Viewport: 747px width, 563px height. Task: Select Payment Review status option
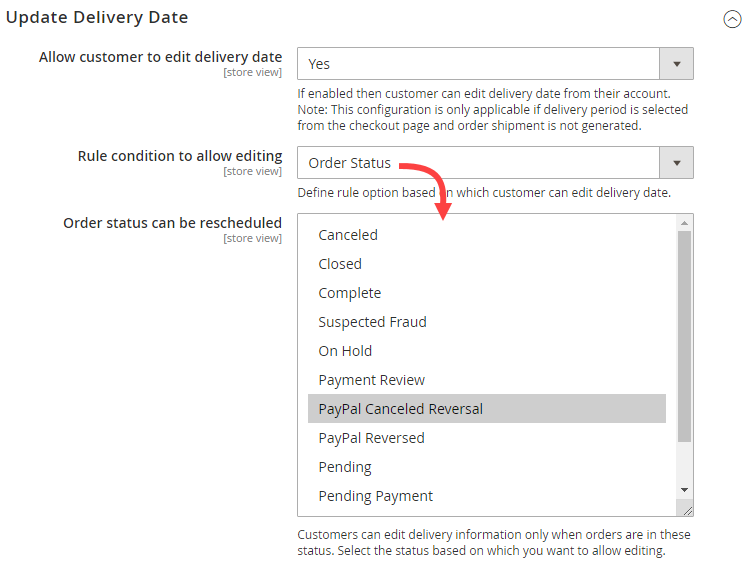(371, 380)
